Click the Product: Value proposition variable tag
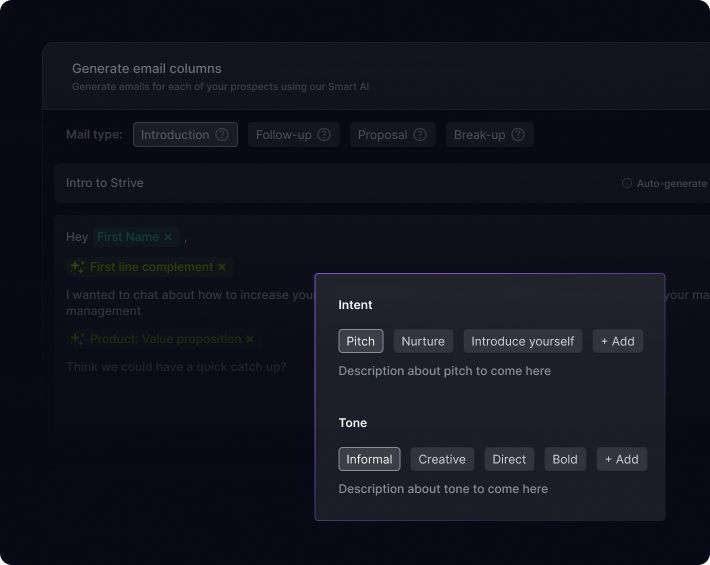This screenshot has width=710, height=565. [163, 339]
